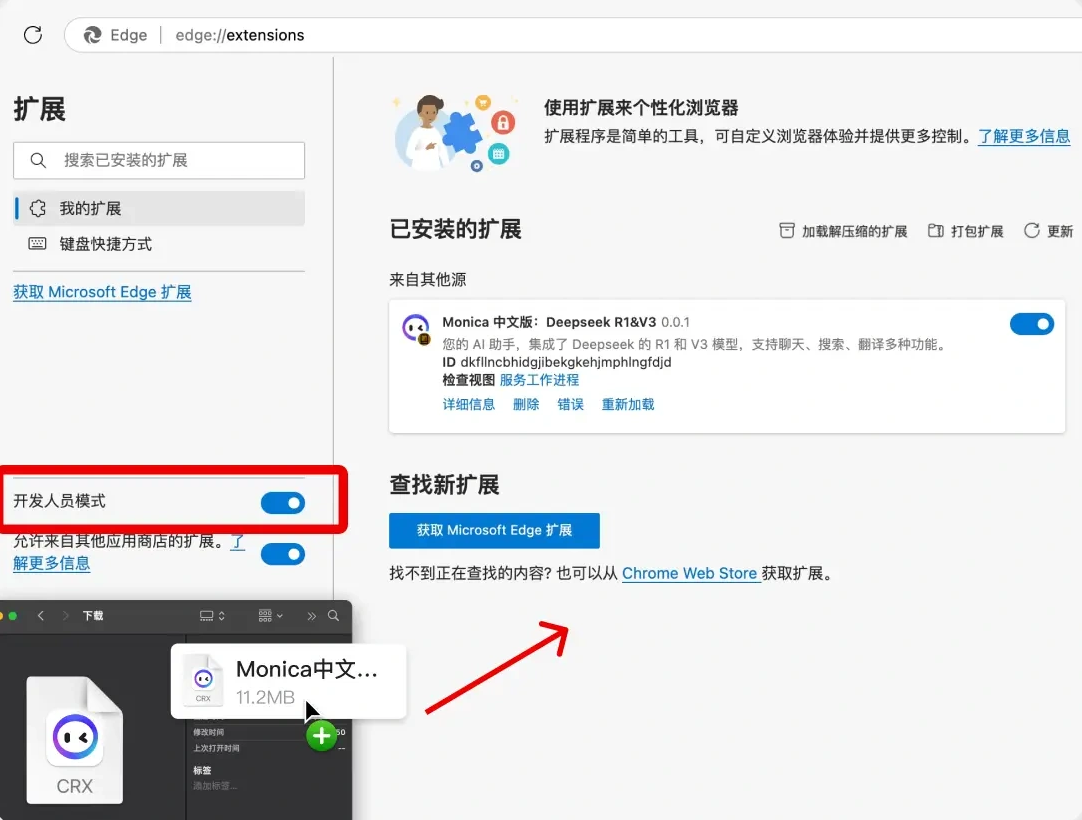This screenshot has width=1082, height=820.
Task: Click the blue 获取 Microsoft Edge 扩展 button
Action: [x=494, y=530]
